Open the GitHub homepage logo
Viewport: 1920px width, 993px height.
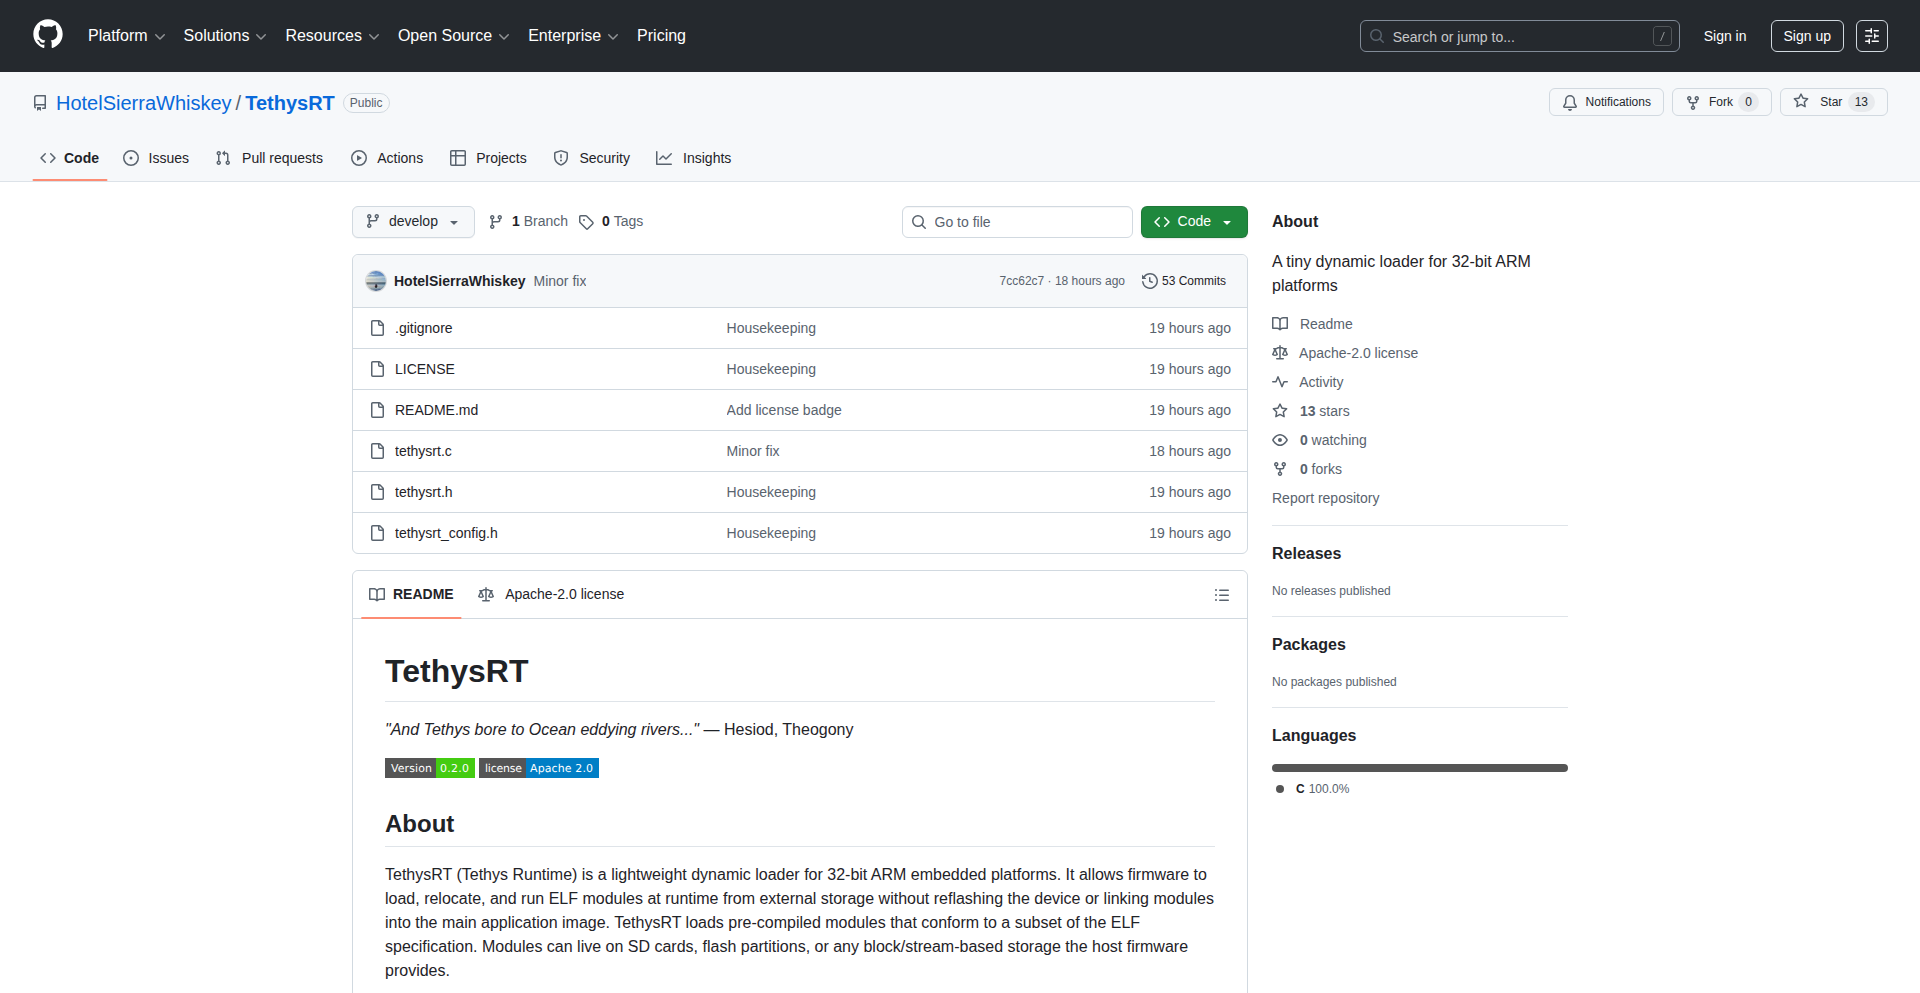click(48, 35)
